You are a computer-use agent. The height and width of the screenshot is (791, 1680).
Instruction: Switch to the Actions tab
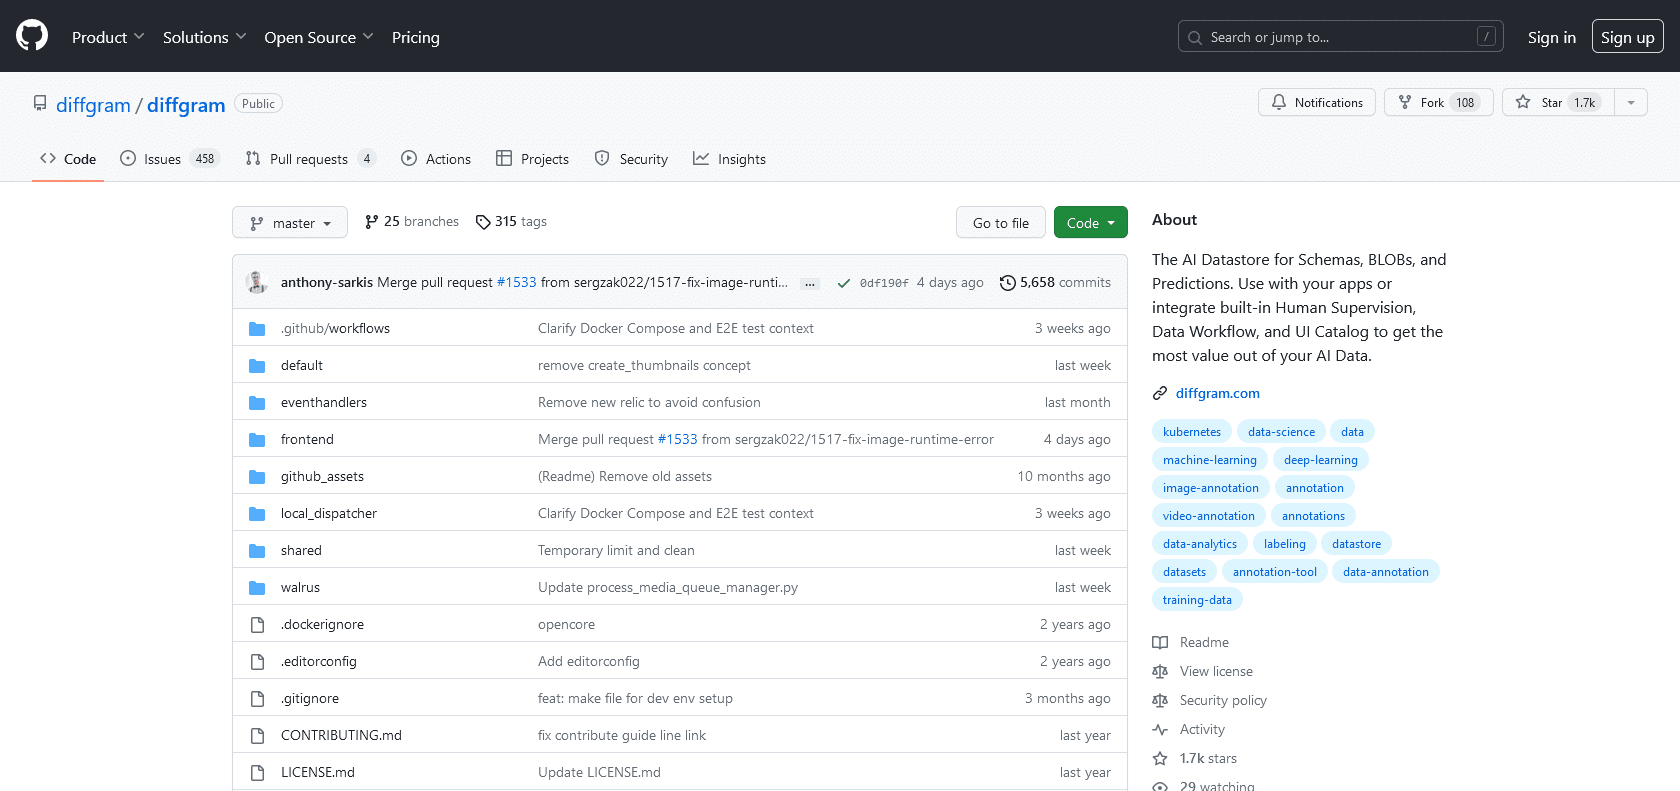point(436,159)
